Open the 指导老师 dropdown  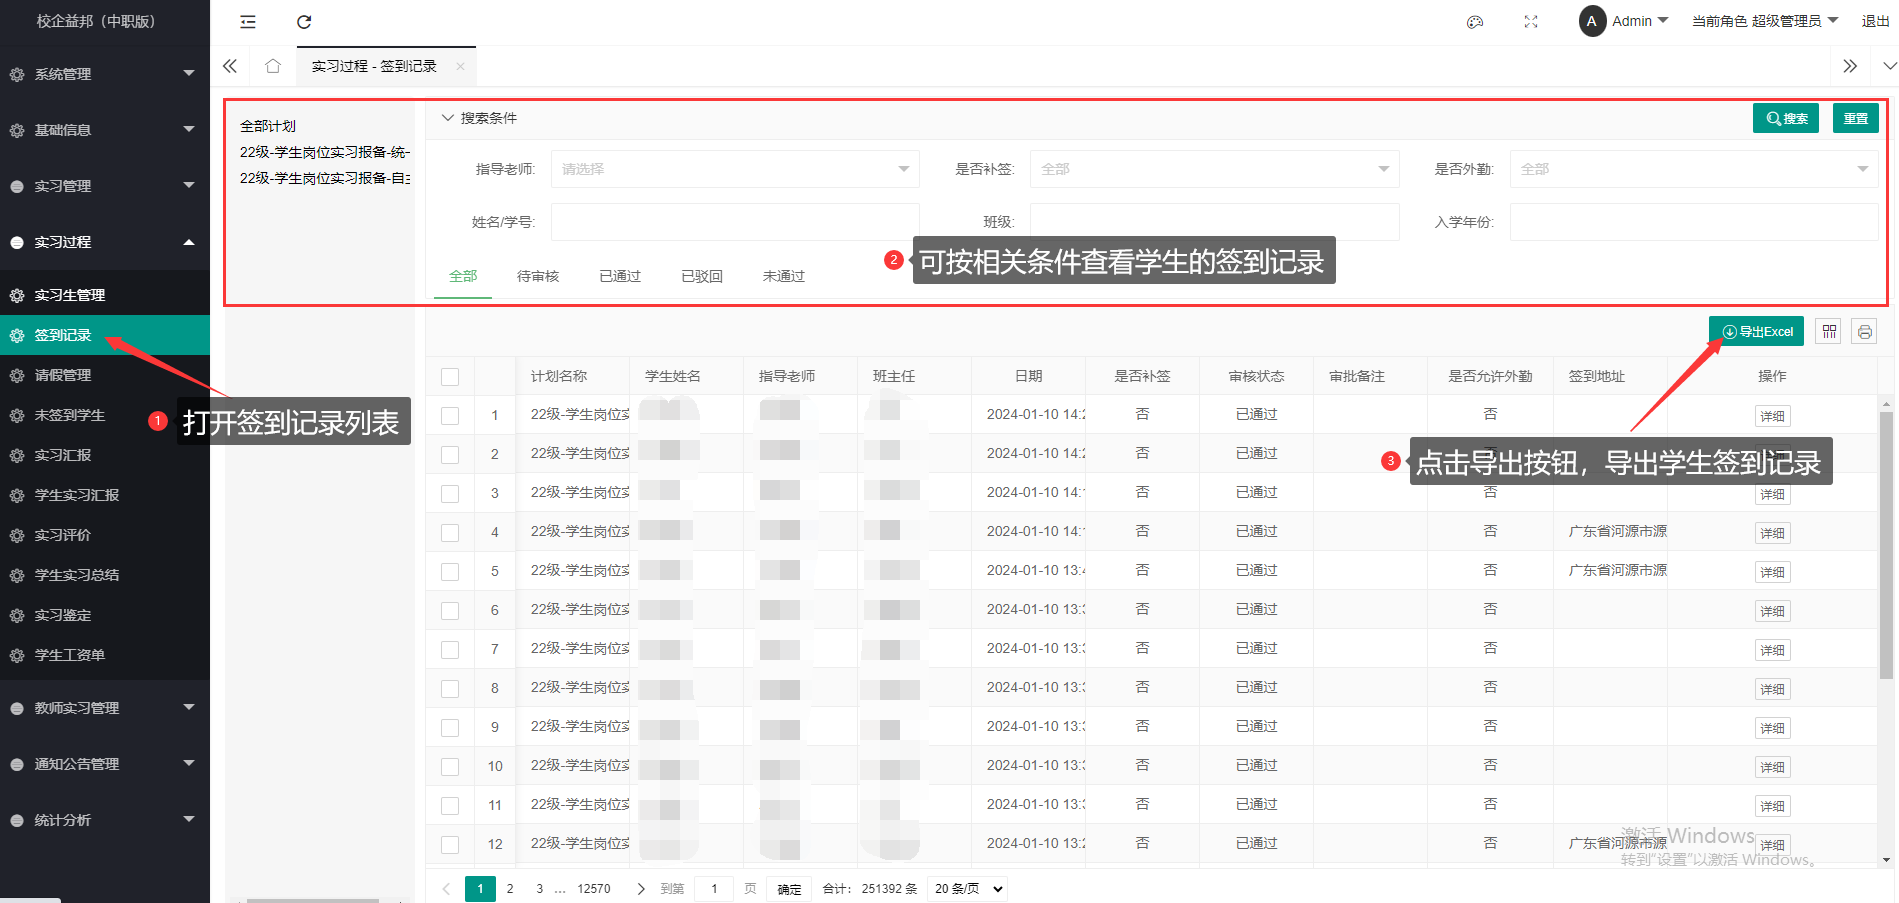[734, 169]
